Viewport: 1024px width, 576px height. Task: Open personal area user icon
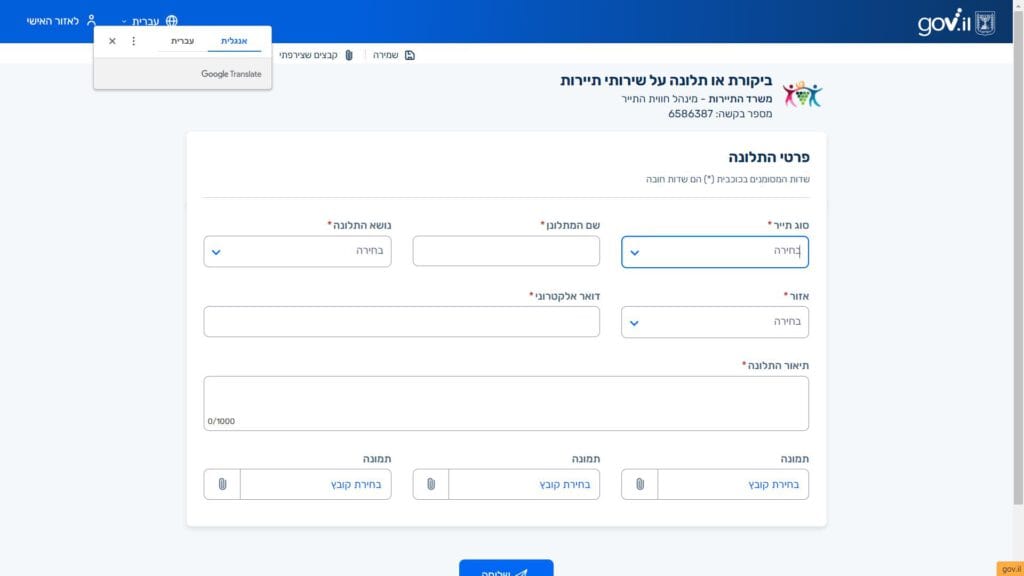(x=91, y=21)
